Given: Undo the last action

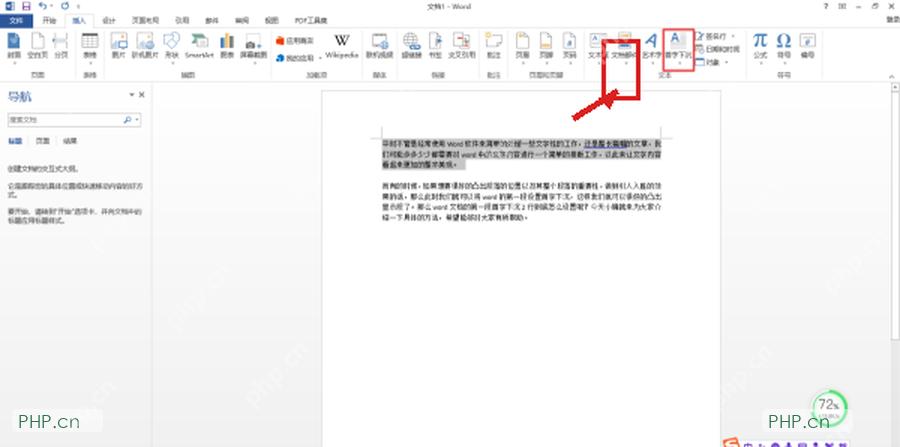Looking at the screenshot, I should click(42, 6).
